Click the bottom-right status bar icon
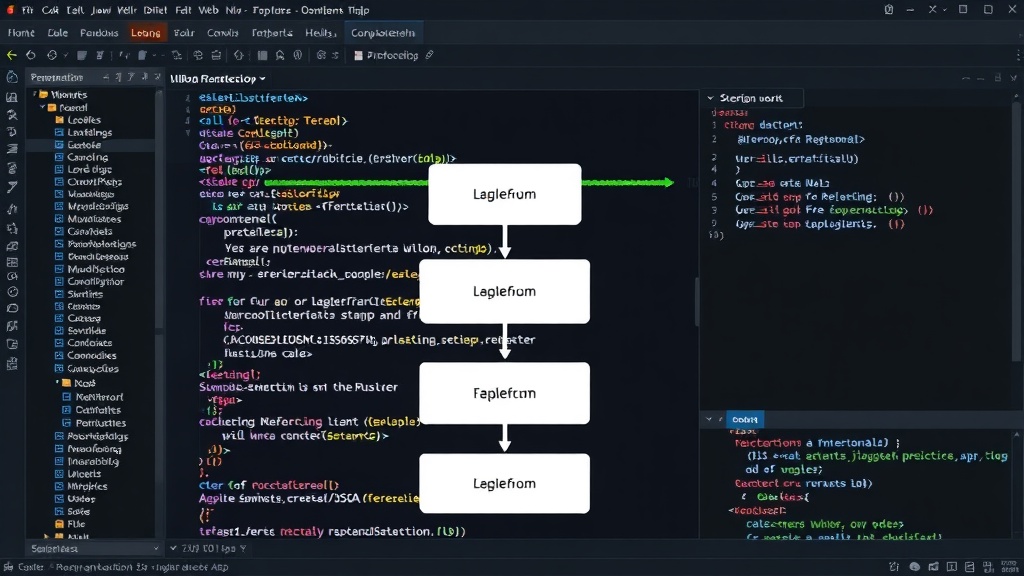The image size is (1024, 576). tap(1012, 567)
